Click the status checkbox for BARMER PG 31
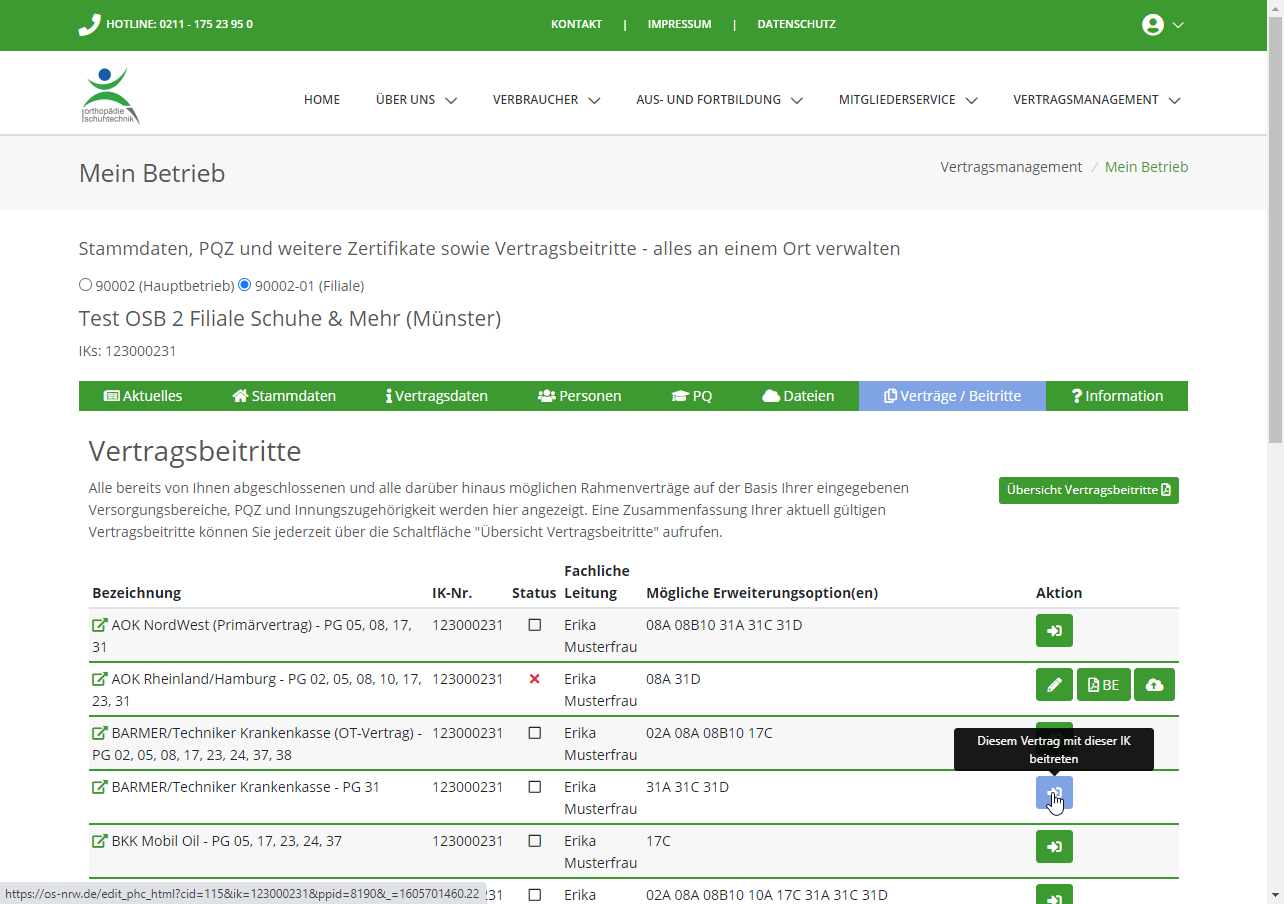This screenshot has width=1284, height=904. (x=534, y=787)
